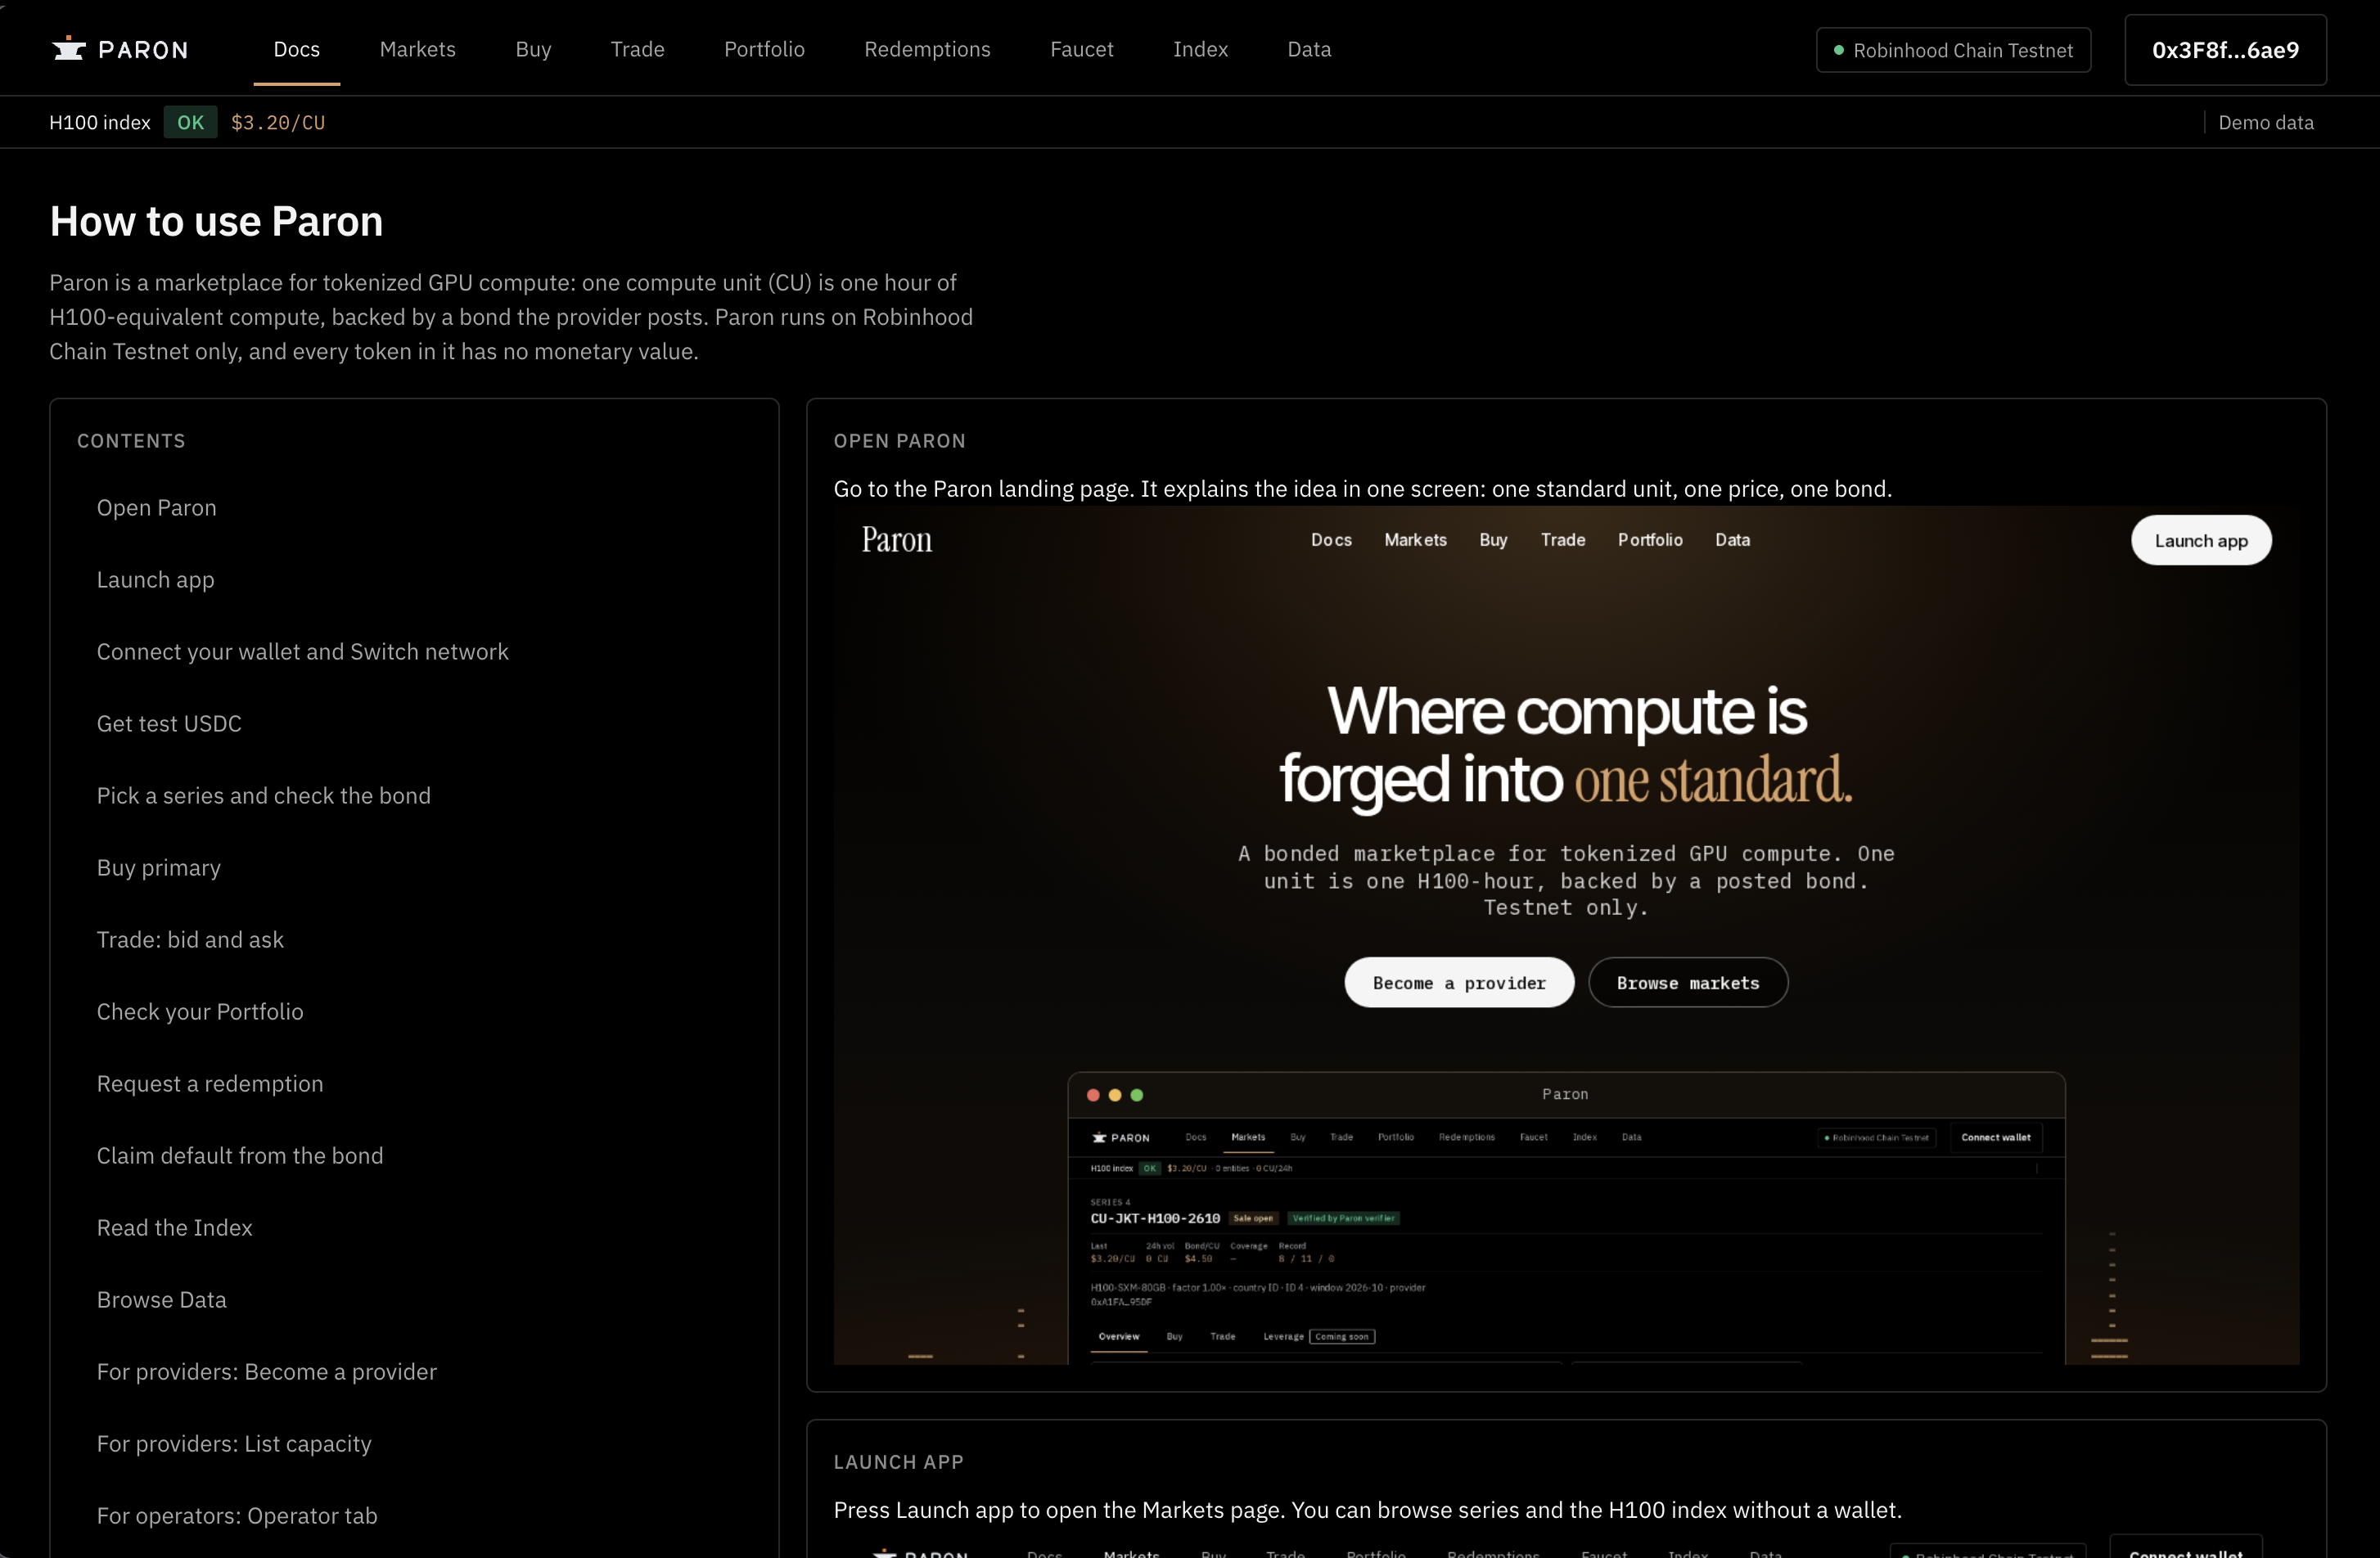The height and width of the screenshot is (1558, 2380).
Task: Jump to Check your Portfolio
Action: pos(200,1012)
